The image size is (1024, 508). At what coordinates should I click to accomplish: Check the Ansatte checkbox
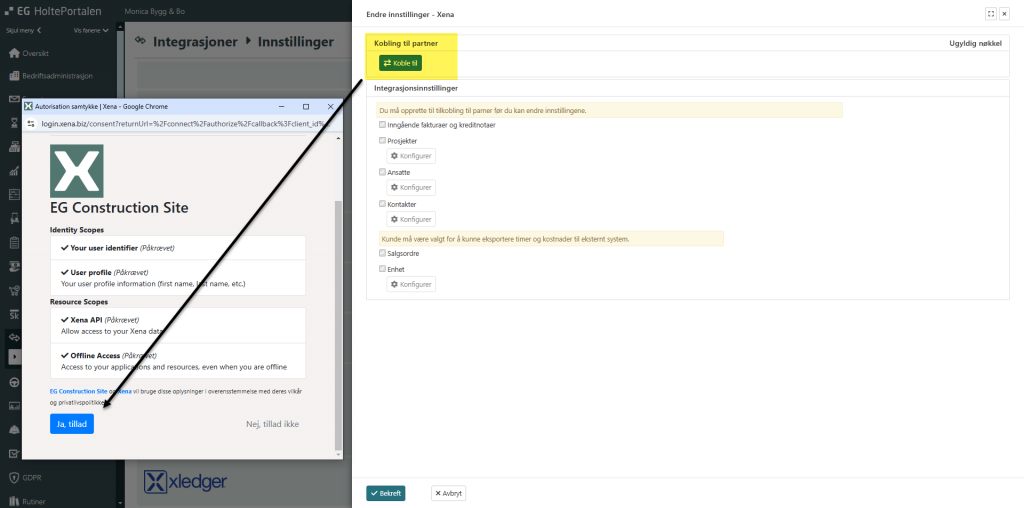[382, 172]
